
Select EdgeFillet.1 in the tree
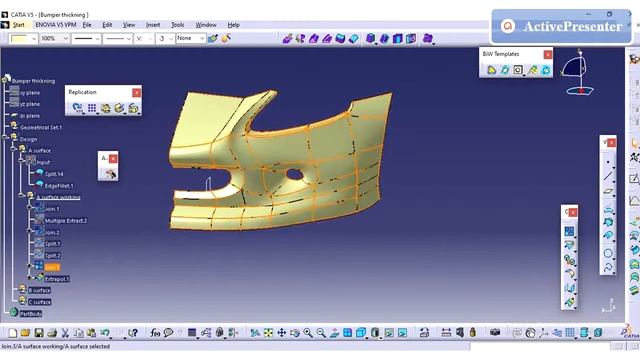point(59,186)
